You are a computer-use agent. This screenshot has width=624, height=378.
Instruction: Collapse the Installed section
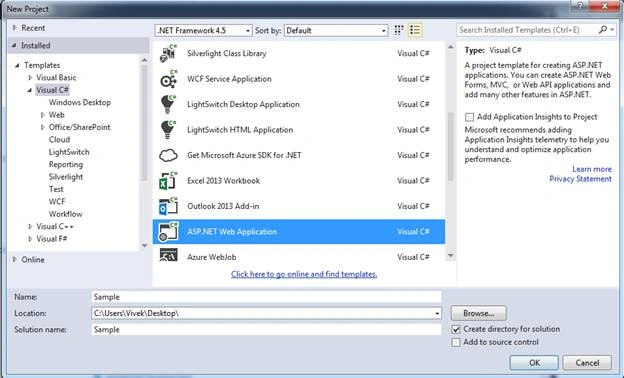tap(14, 45)
